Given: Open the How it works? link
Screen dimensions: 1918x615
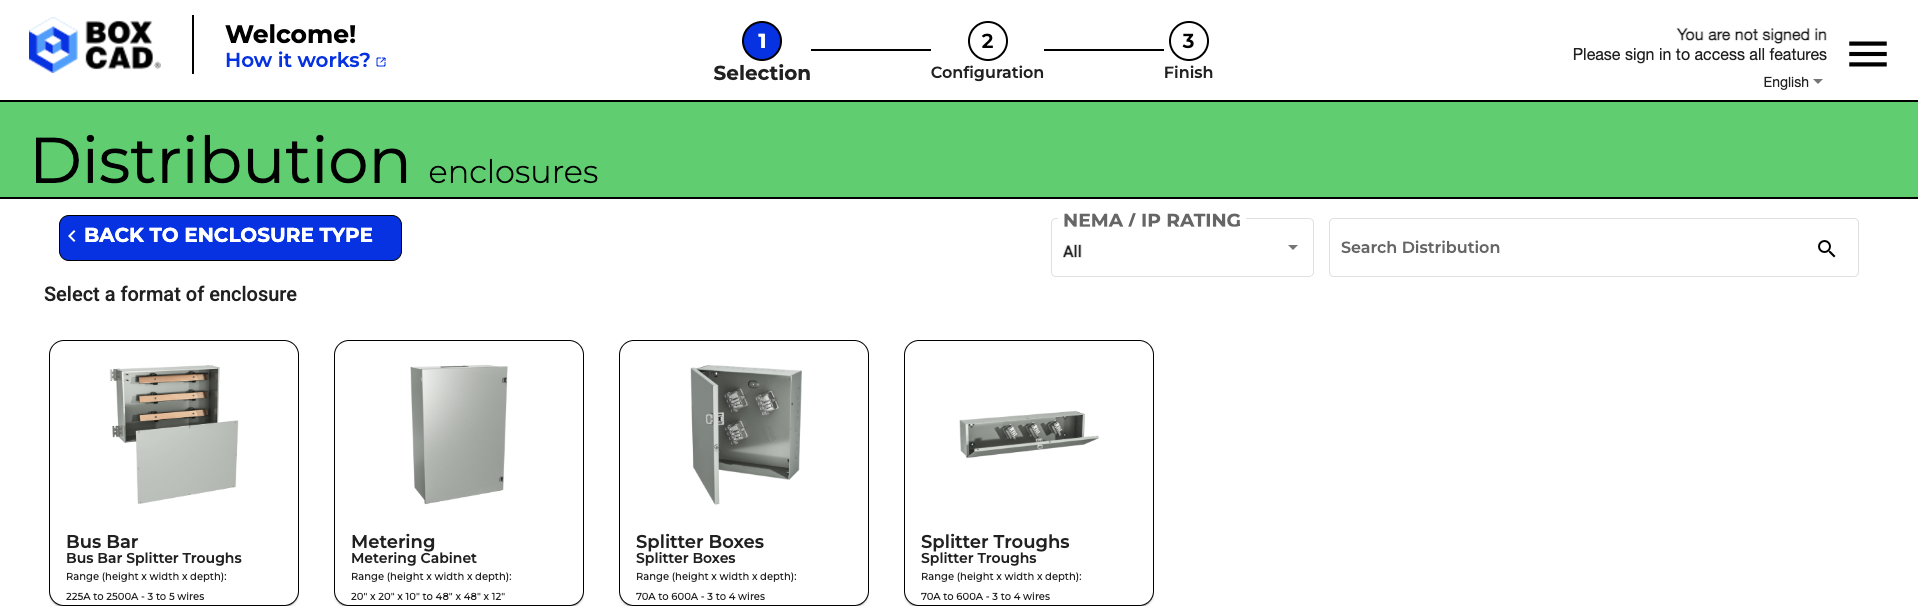Looking at the screenshot, I should pos(298,60).
